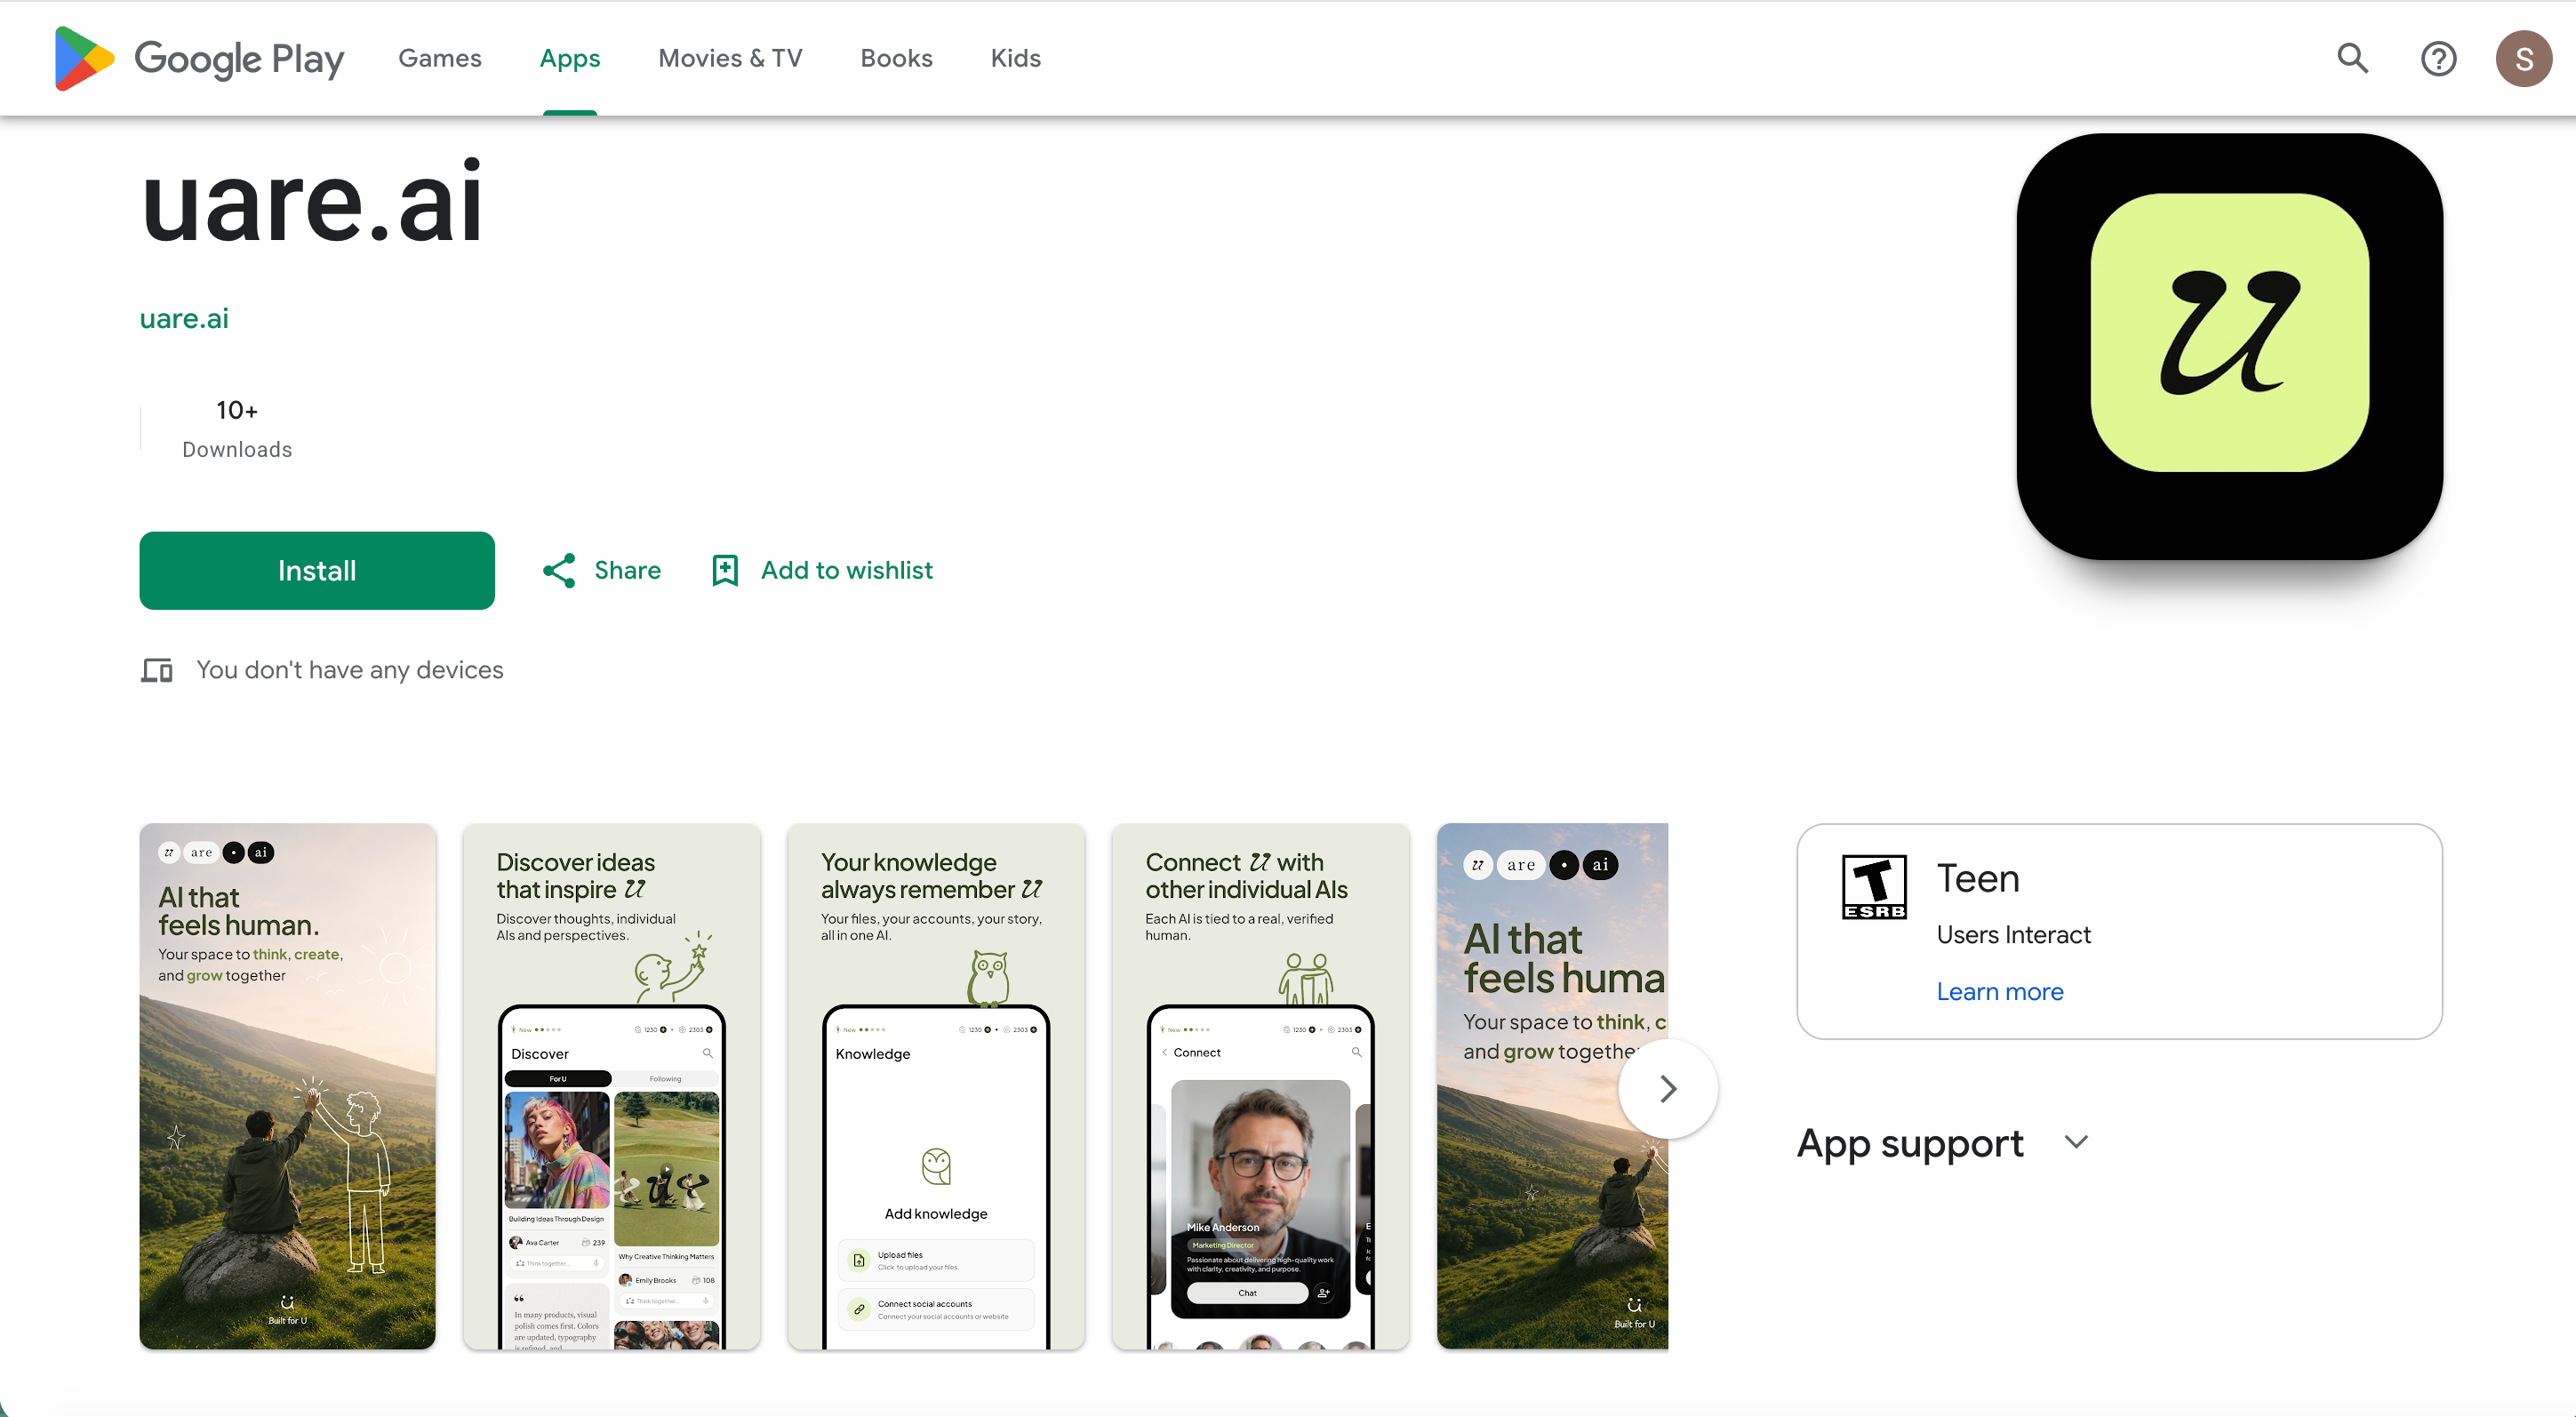Open the Help center question mark icon
Screen dimensions: 2576x1417
coord(2438,58)
